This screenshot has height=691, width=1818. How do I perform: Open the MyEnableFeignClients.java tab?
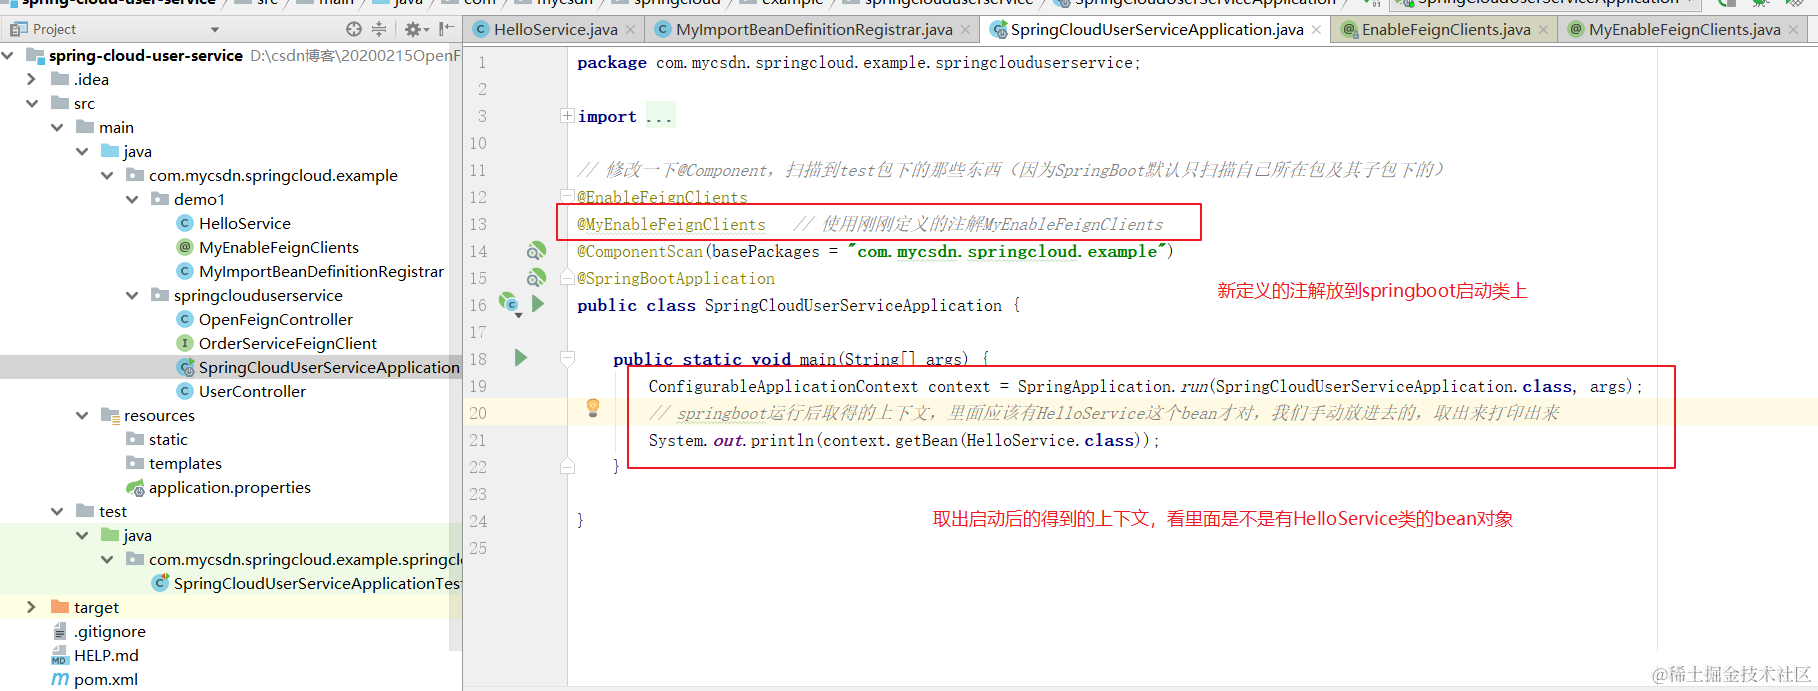click(1684, 30)
